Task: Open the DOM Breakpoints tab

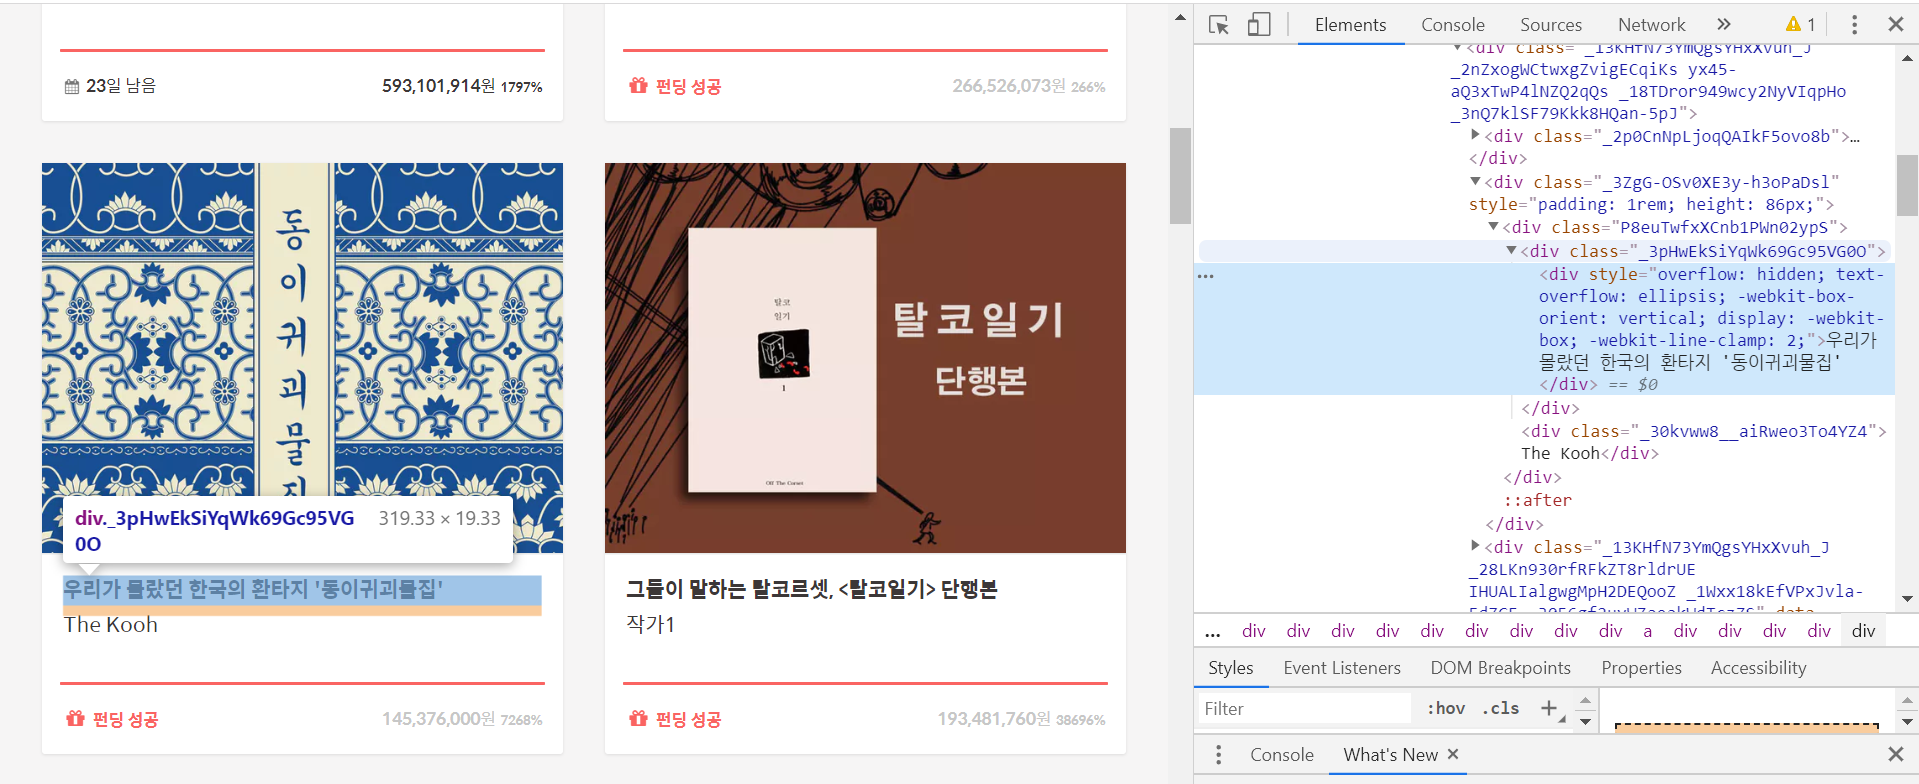Action: 1500,668
